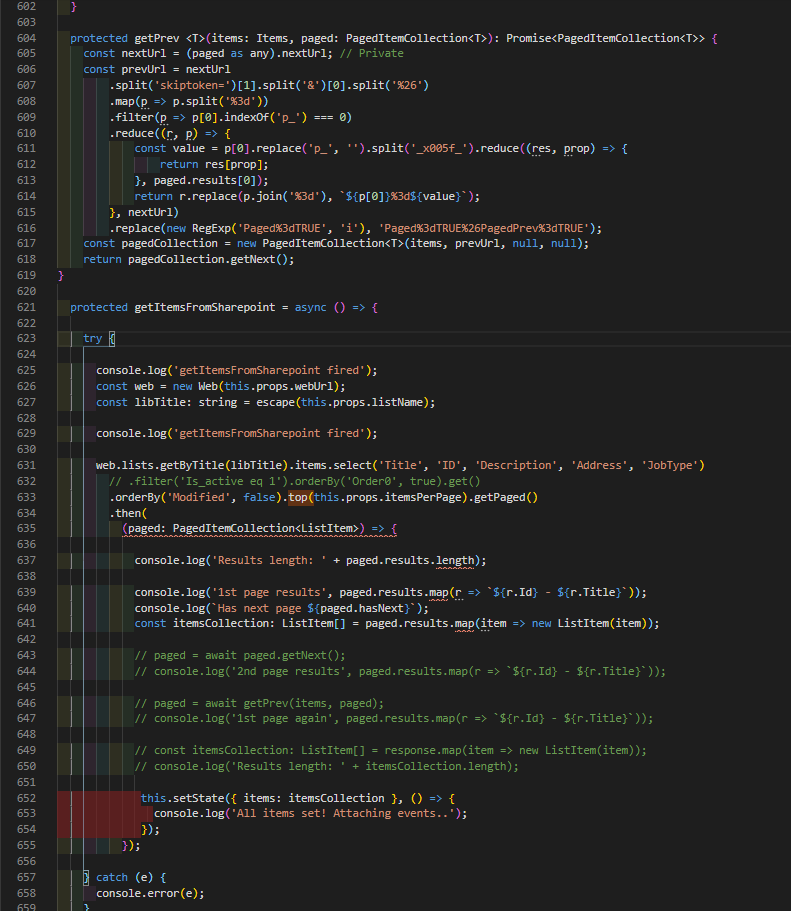Click the '// Private' comment on line 605
The height and width of the screenshot is (911, 791).
click(x=372, y=53)
